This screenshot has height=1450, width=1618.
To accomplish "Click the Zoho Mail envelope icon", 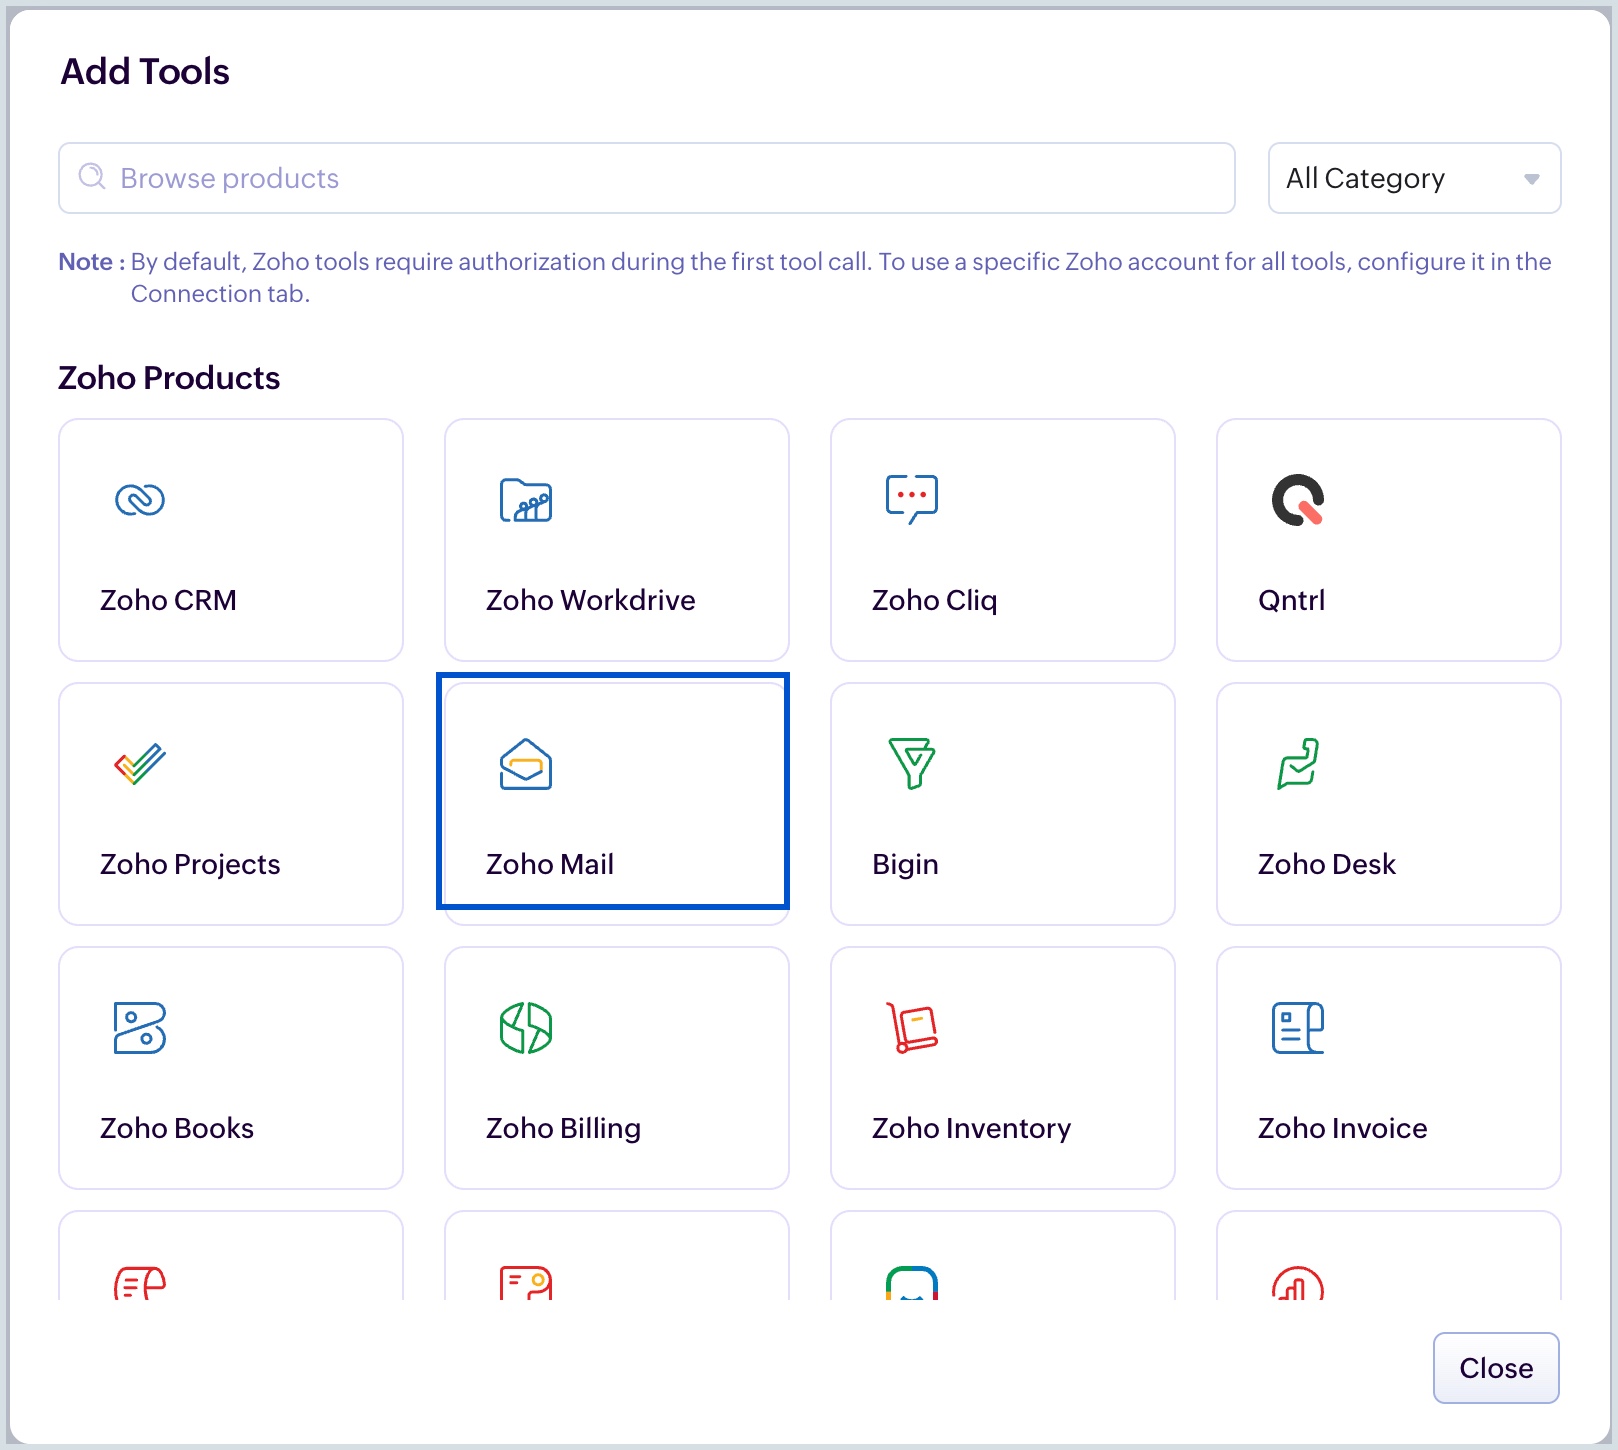I will pos(526,764).
